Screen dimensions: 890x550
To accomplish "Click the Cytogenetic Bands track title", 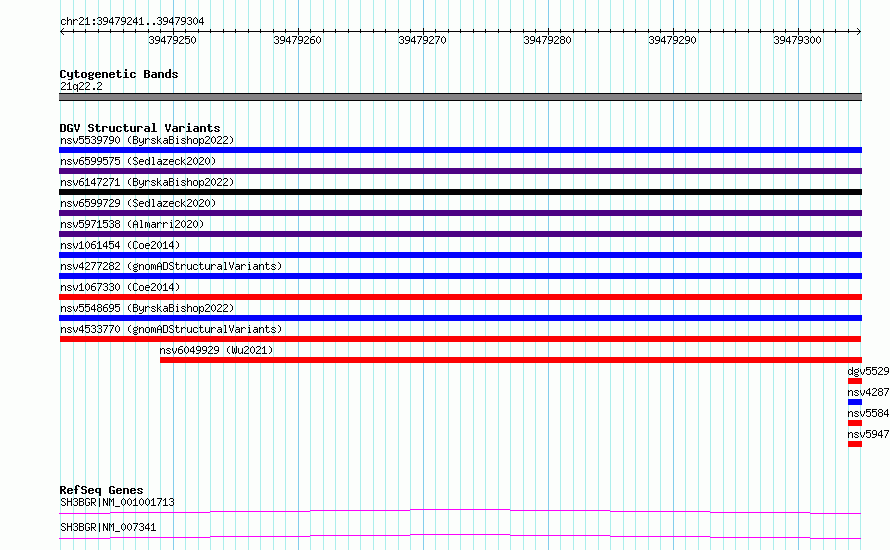I will coord(119,74).
